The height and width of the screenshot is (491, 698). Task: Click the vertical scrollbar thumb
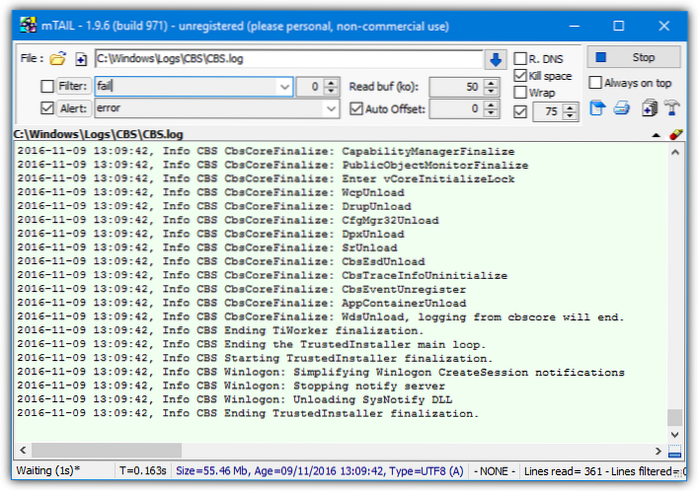(x=674, y=418)
